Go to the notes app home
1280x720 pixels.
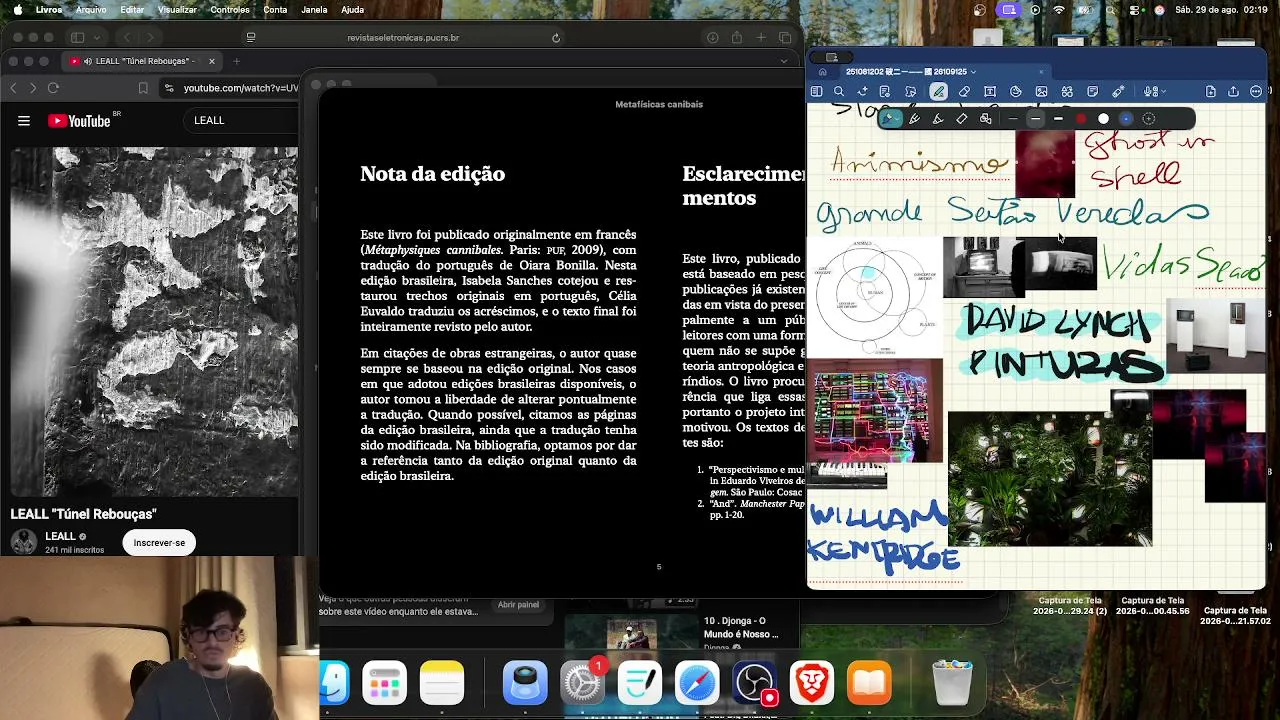tap(822, 72)
